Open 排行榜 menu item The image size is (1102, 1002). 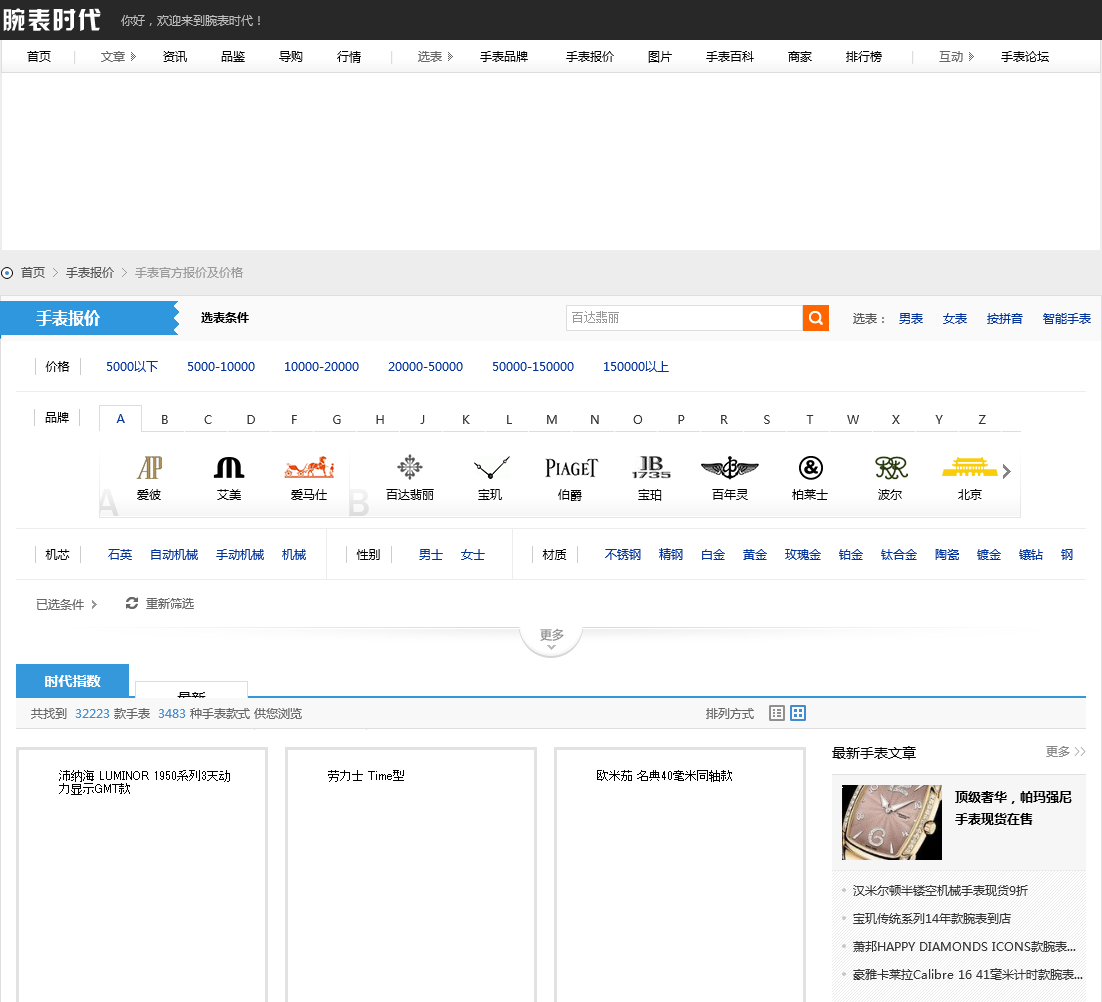(864, 56)
